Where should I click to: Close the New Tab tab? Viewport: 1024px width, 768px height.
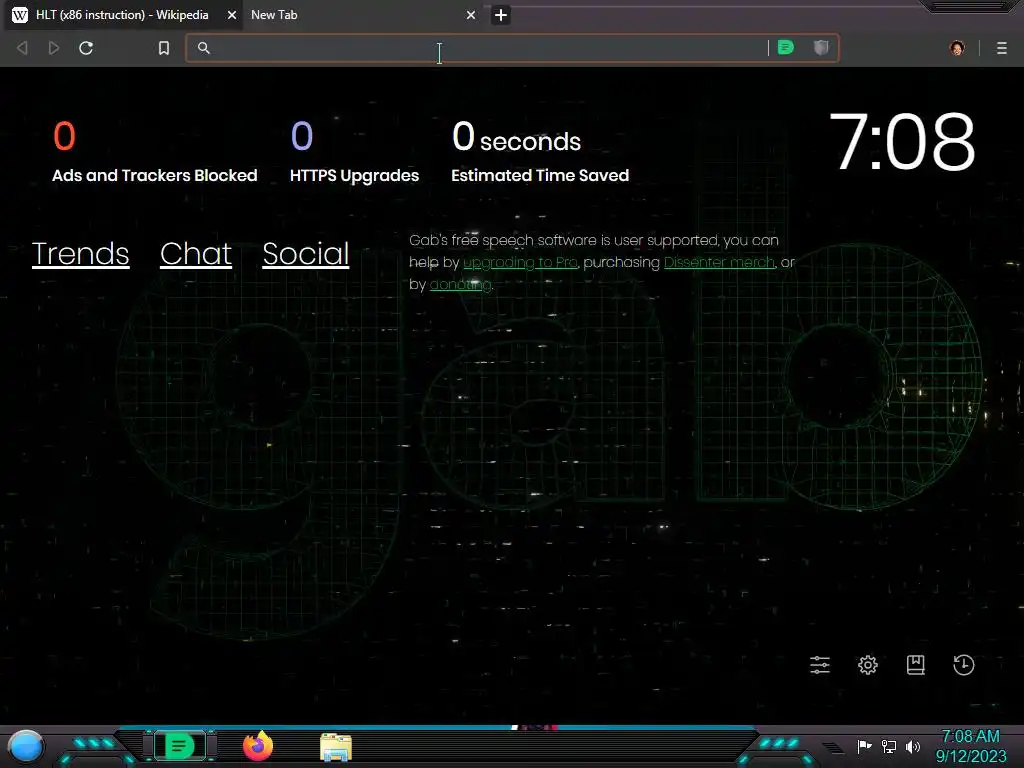(471, 15)
